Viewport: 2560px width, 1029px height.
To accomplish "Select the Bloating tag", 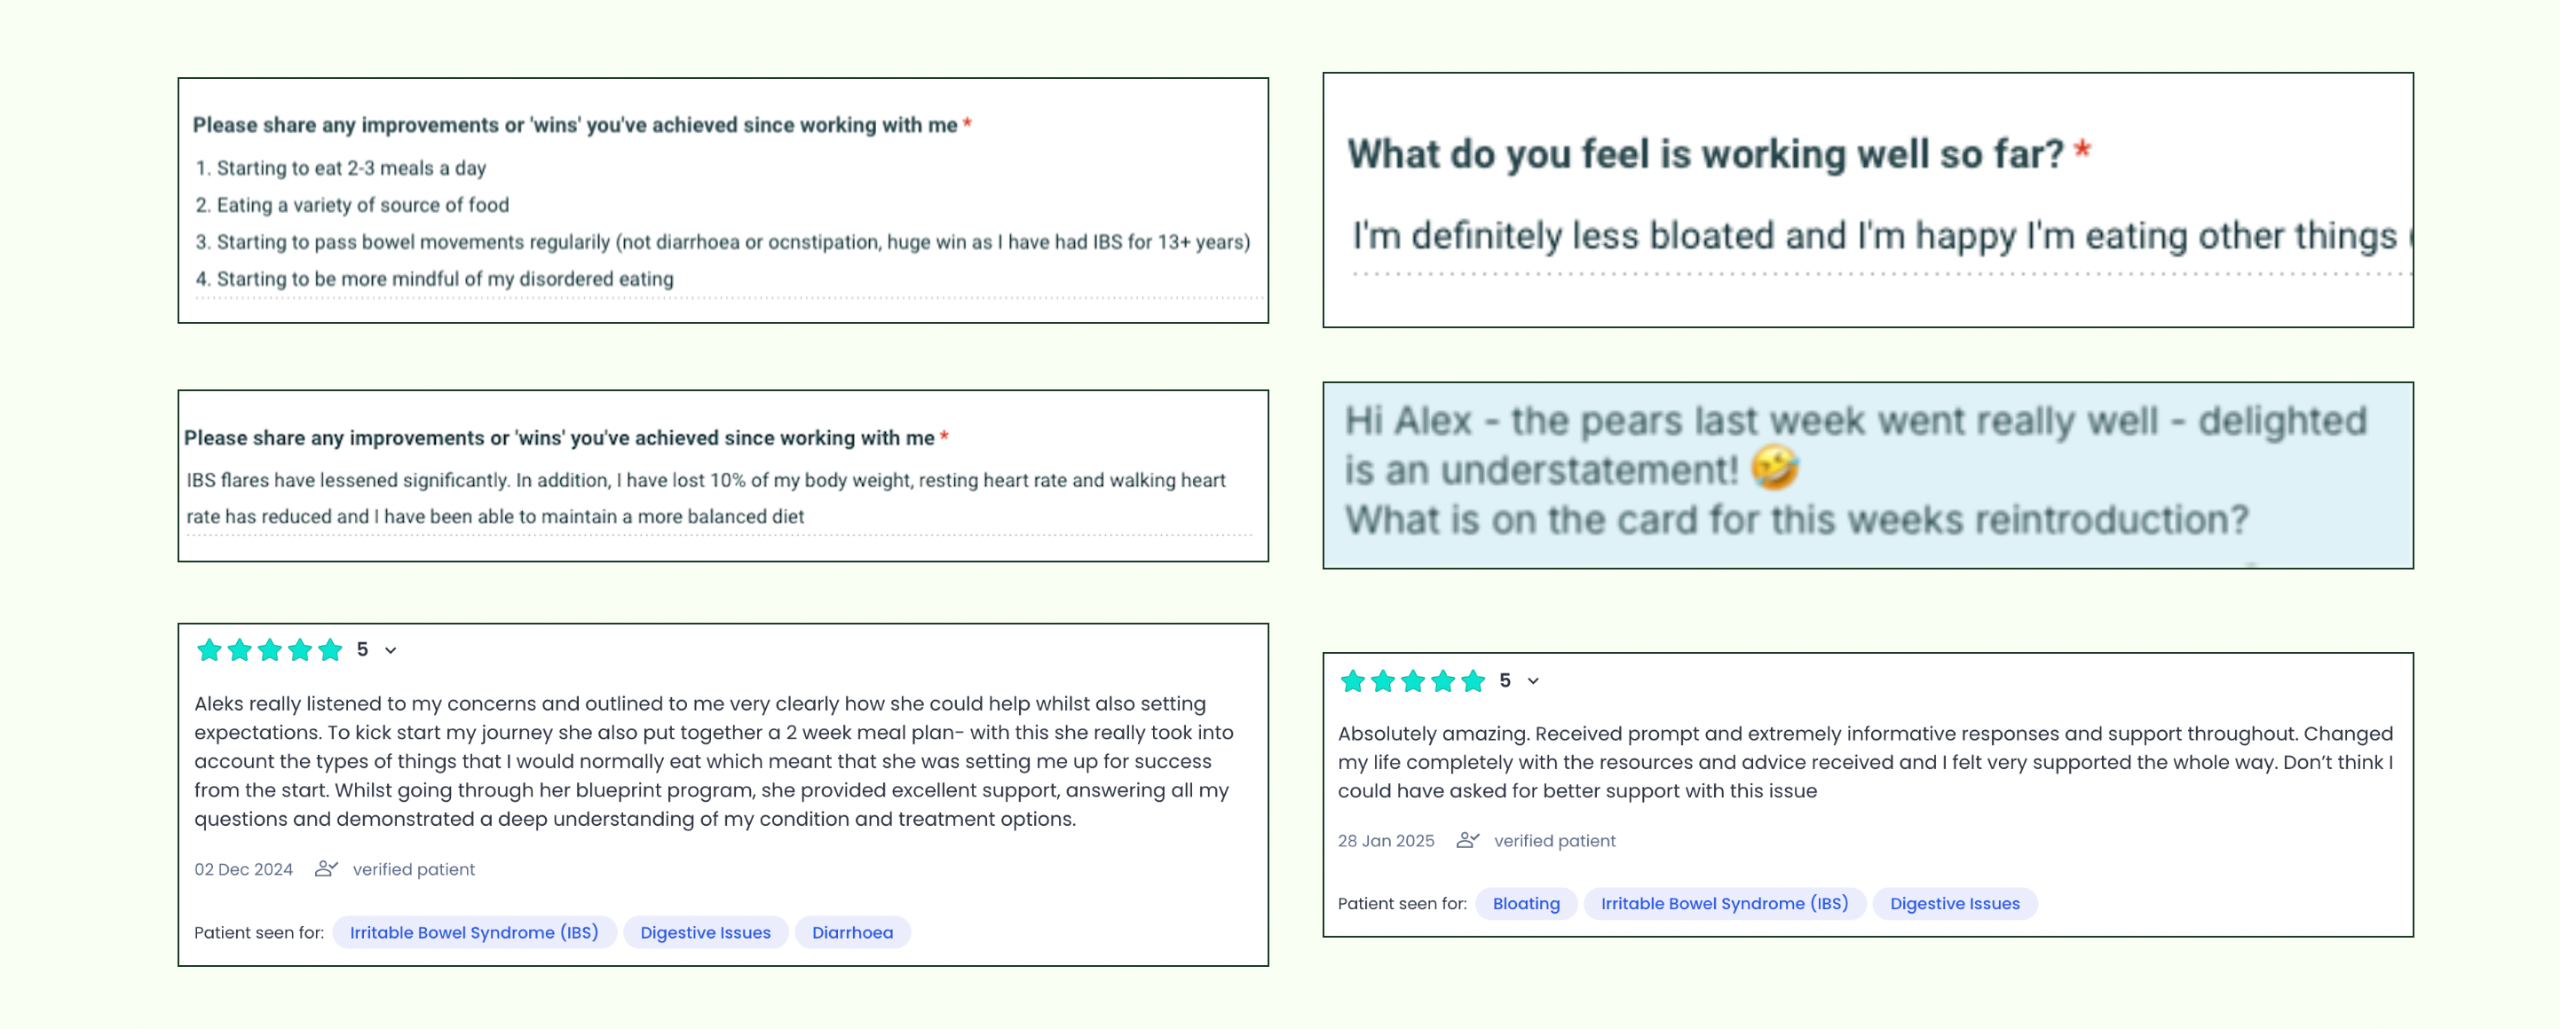I will (1526, 903).
